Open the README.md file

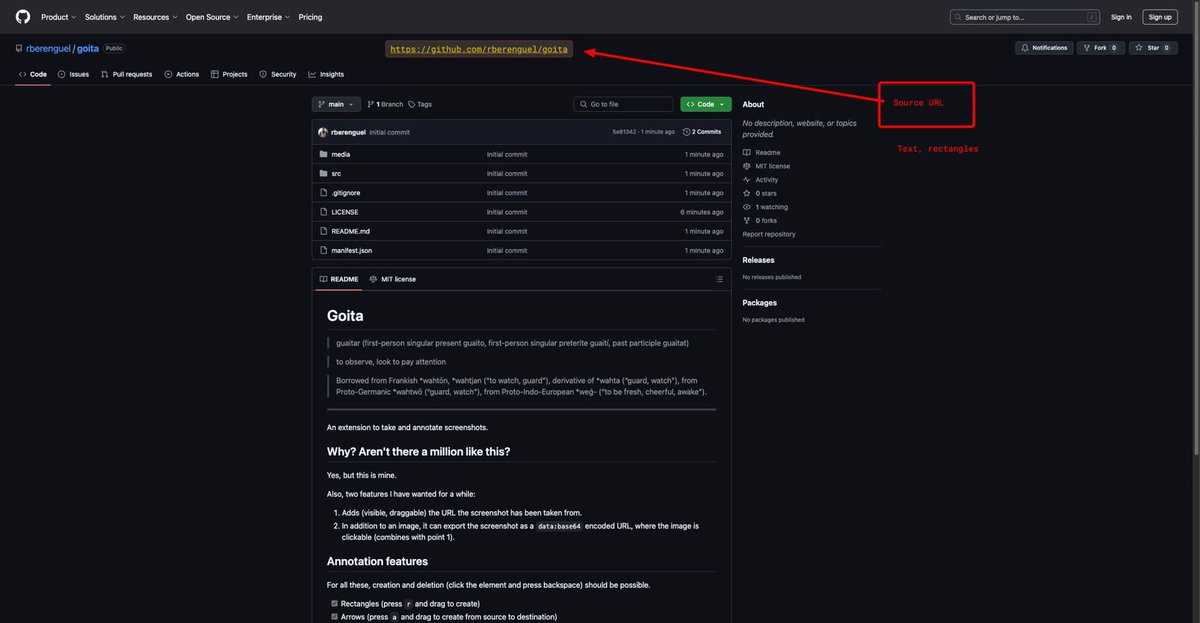pyautogui.click(x=351, y=231)
